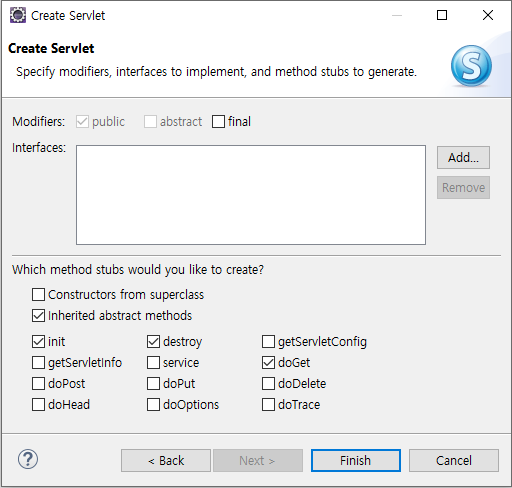
Task: Go to previous page with Back
Action: [x=166, y=461]
